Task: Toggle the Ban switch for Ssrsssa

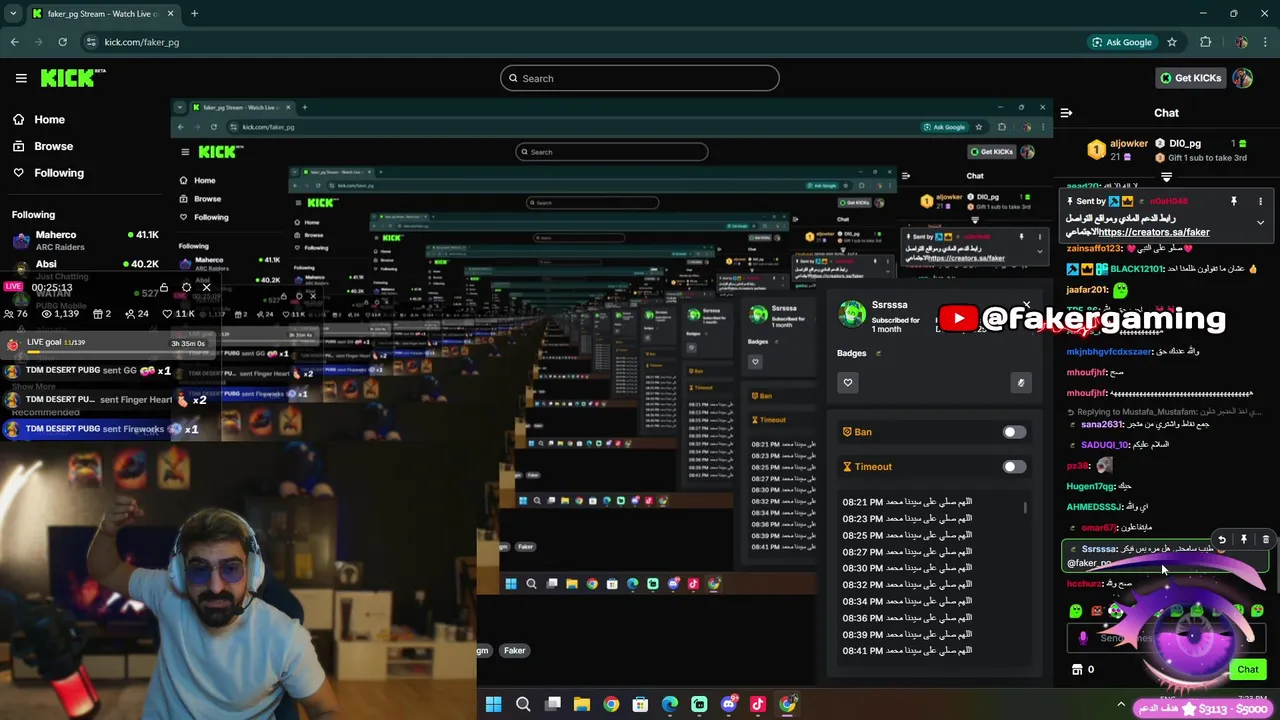Action: (1014, 432)
